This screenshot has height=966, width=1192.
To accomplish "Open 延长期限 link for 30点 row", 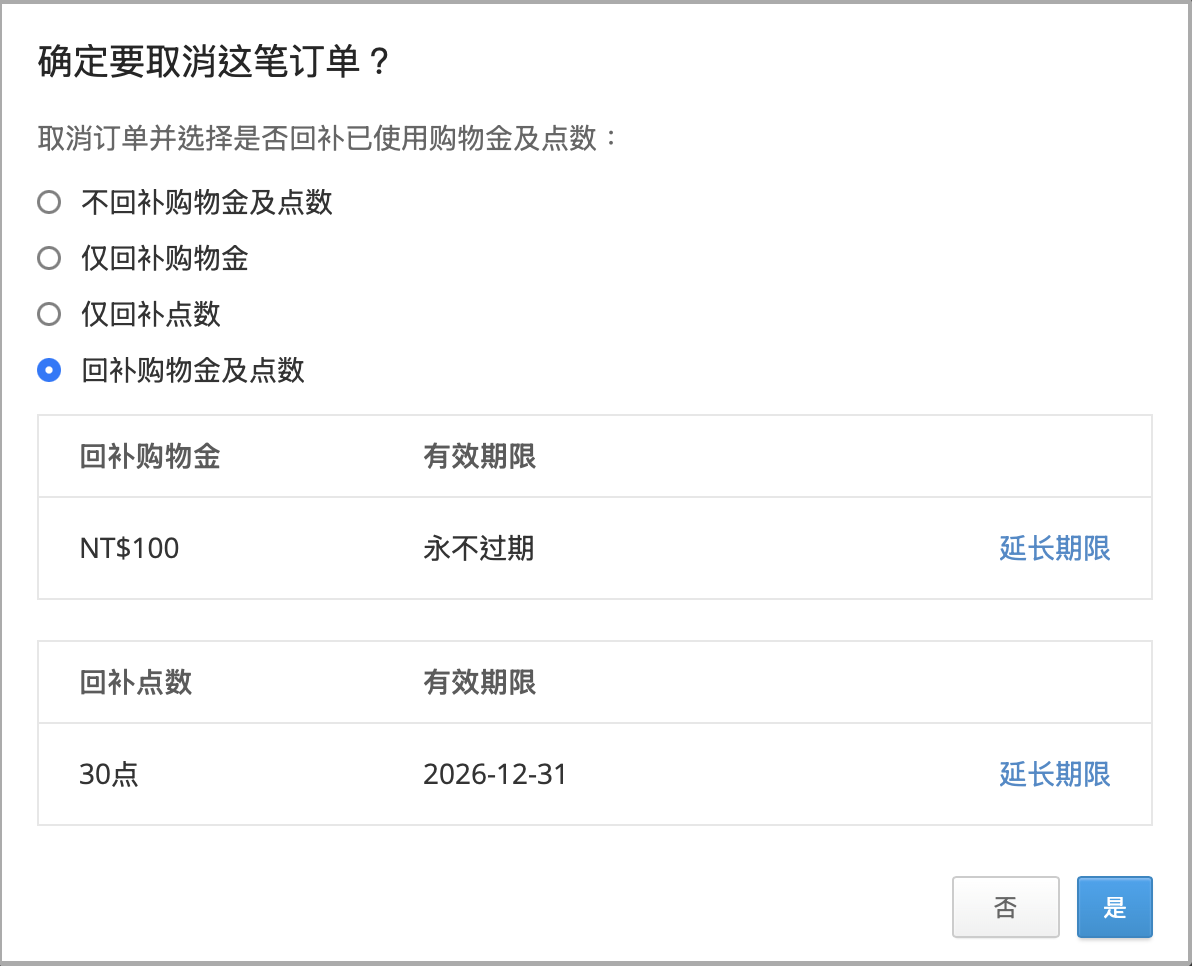I will coord(1054,774).
